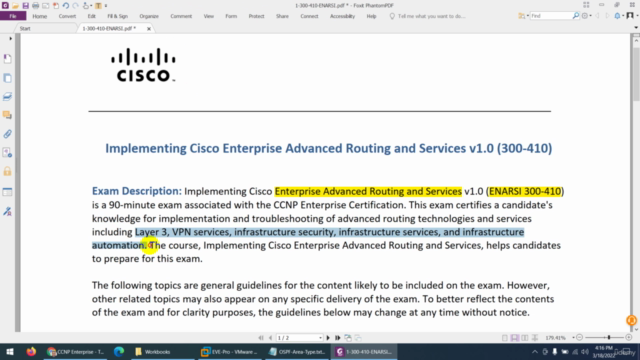The image size is (640, 360).
Task: Open the Windows Start menu
Action: point(9,351)
